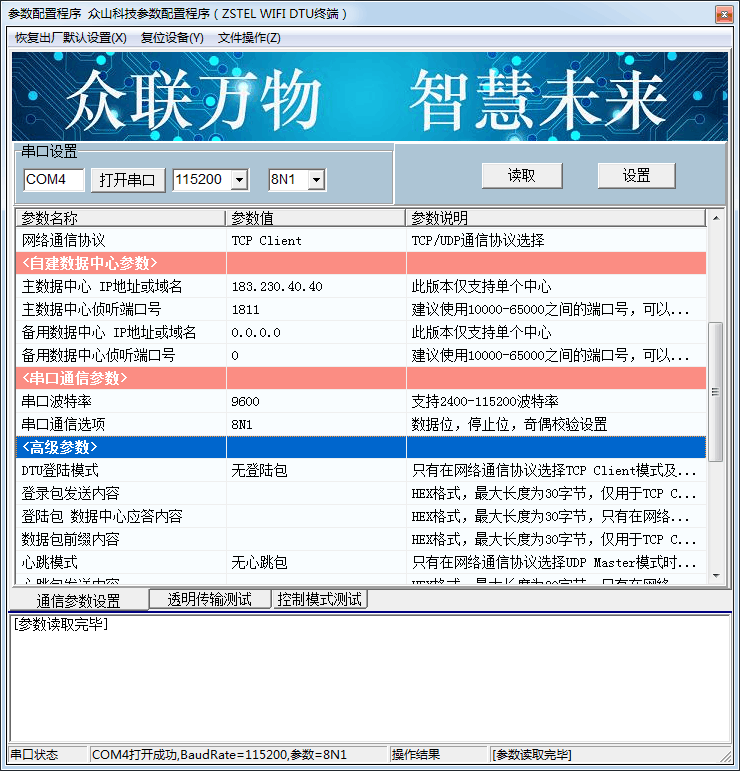This screenshot has width=740, height=771.
Task: Click the 参数名称 column header
Action: (120, 218)
